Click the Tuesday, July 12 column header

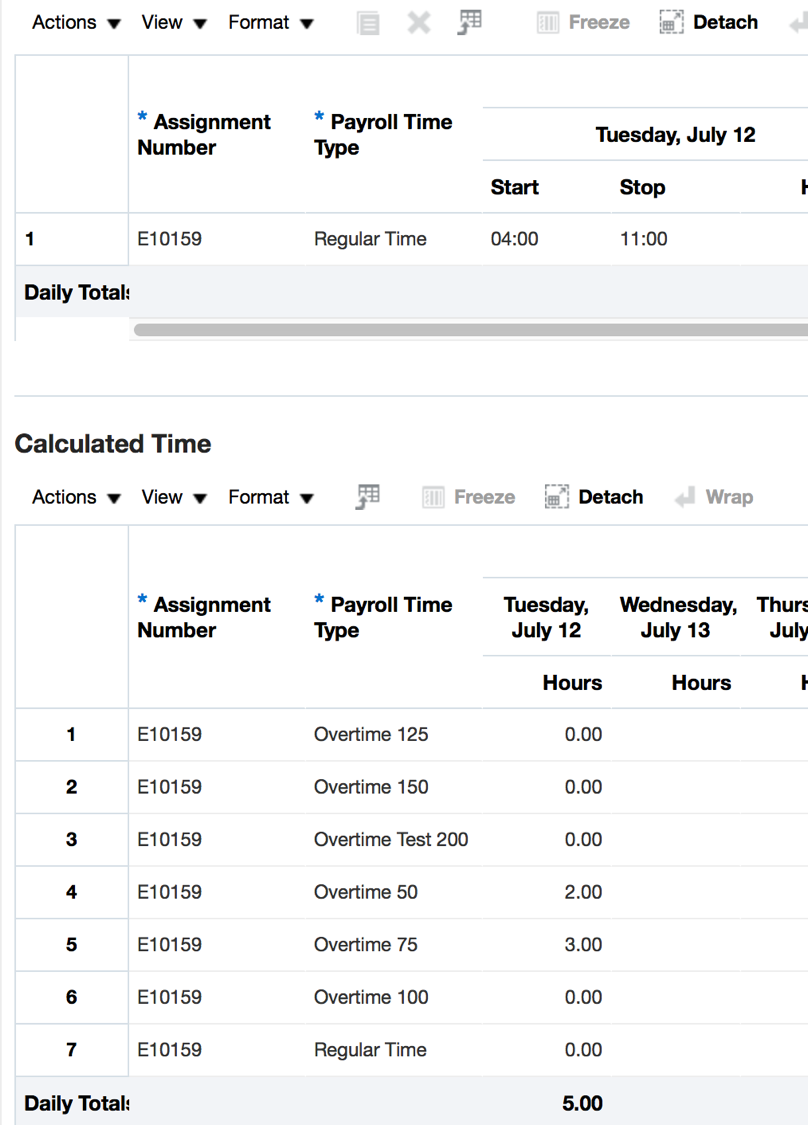(x=676, y=134)
